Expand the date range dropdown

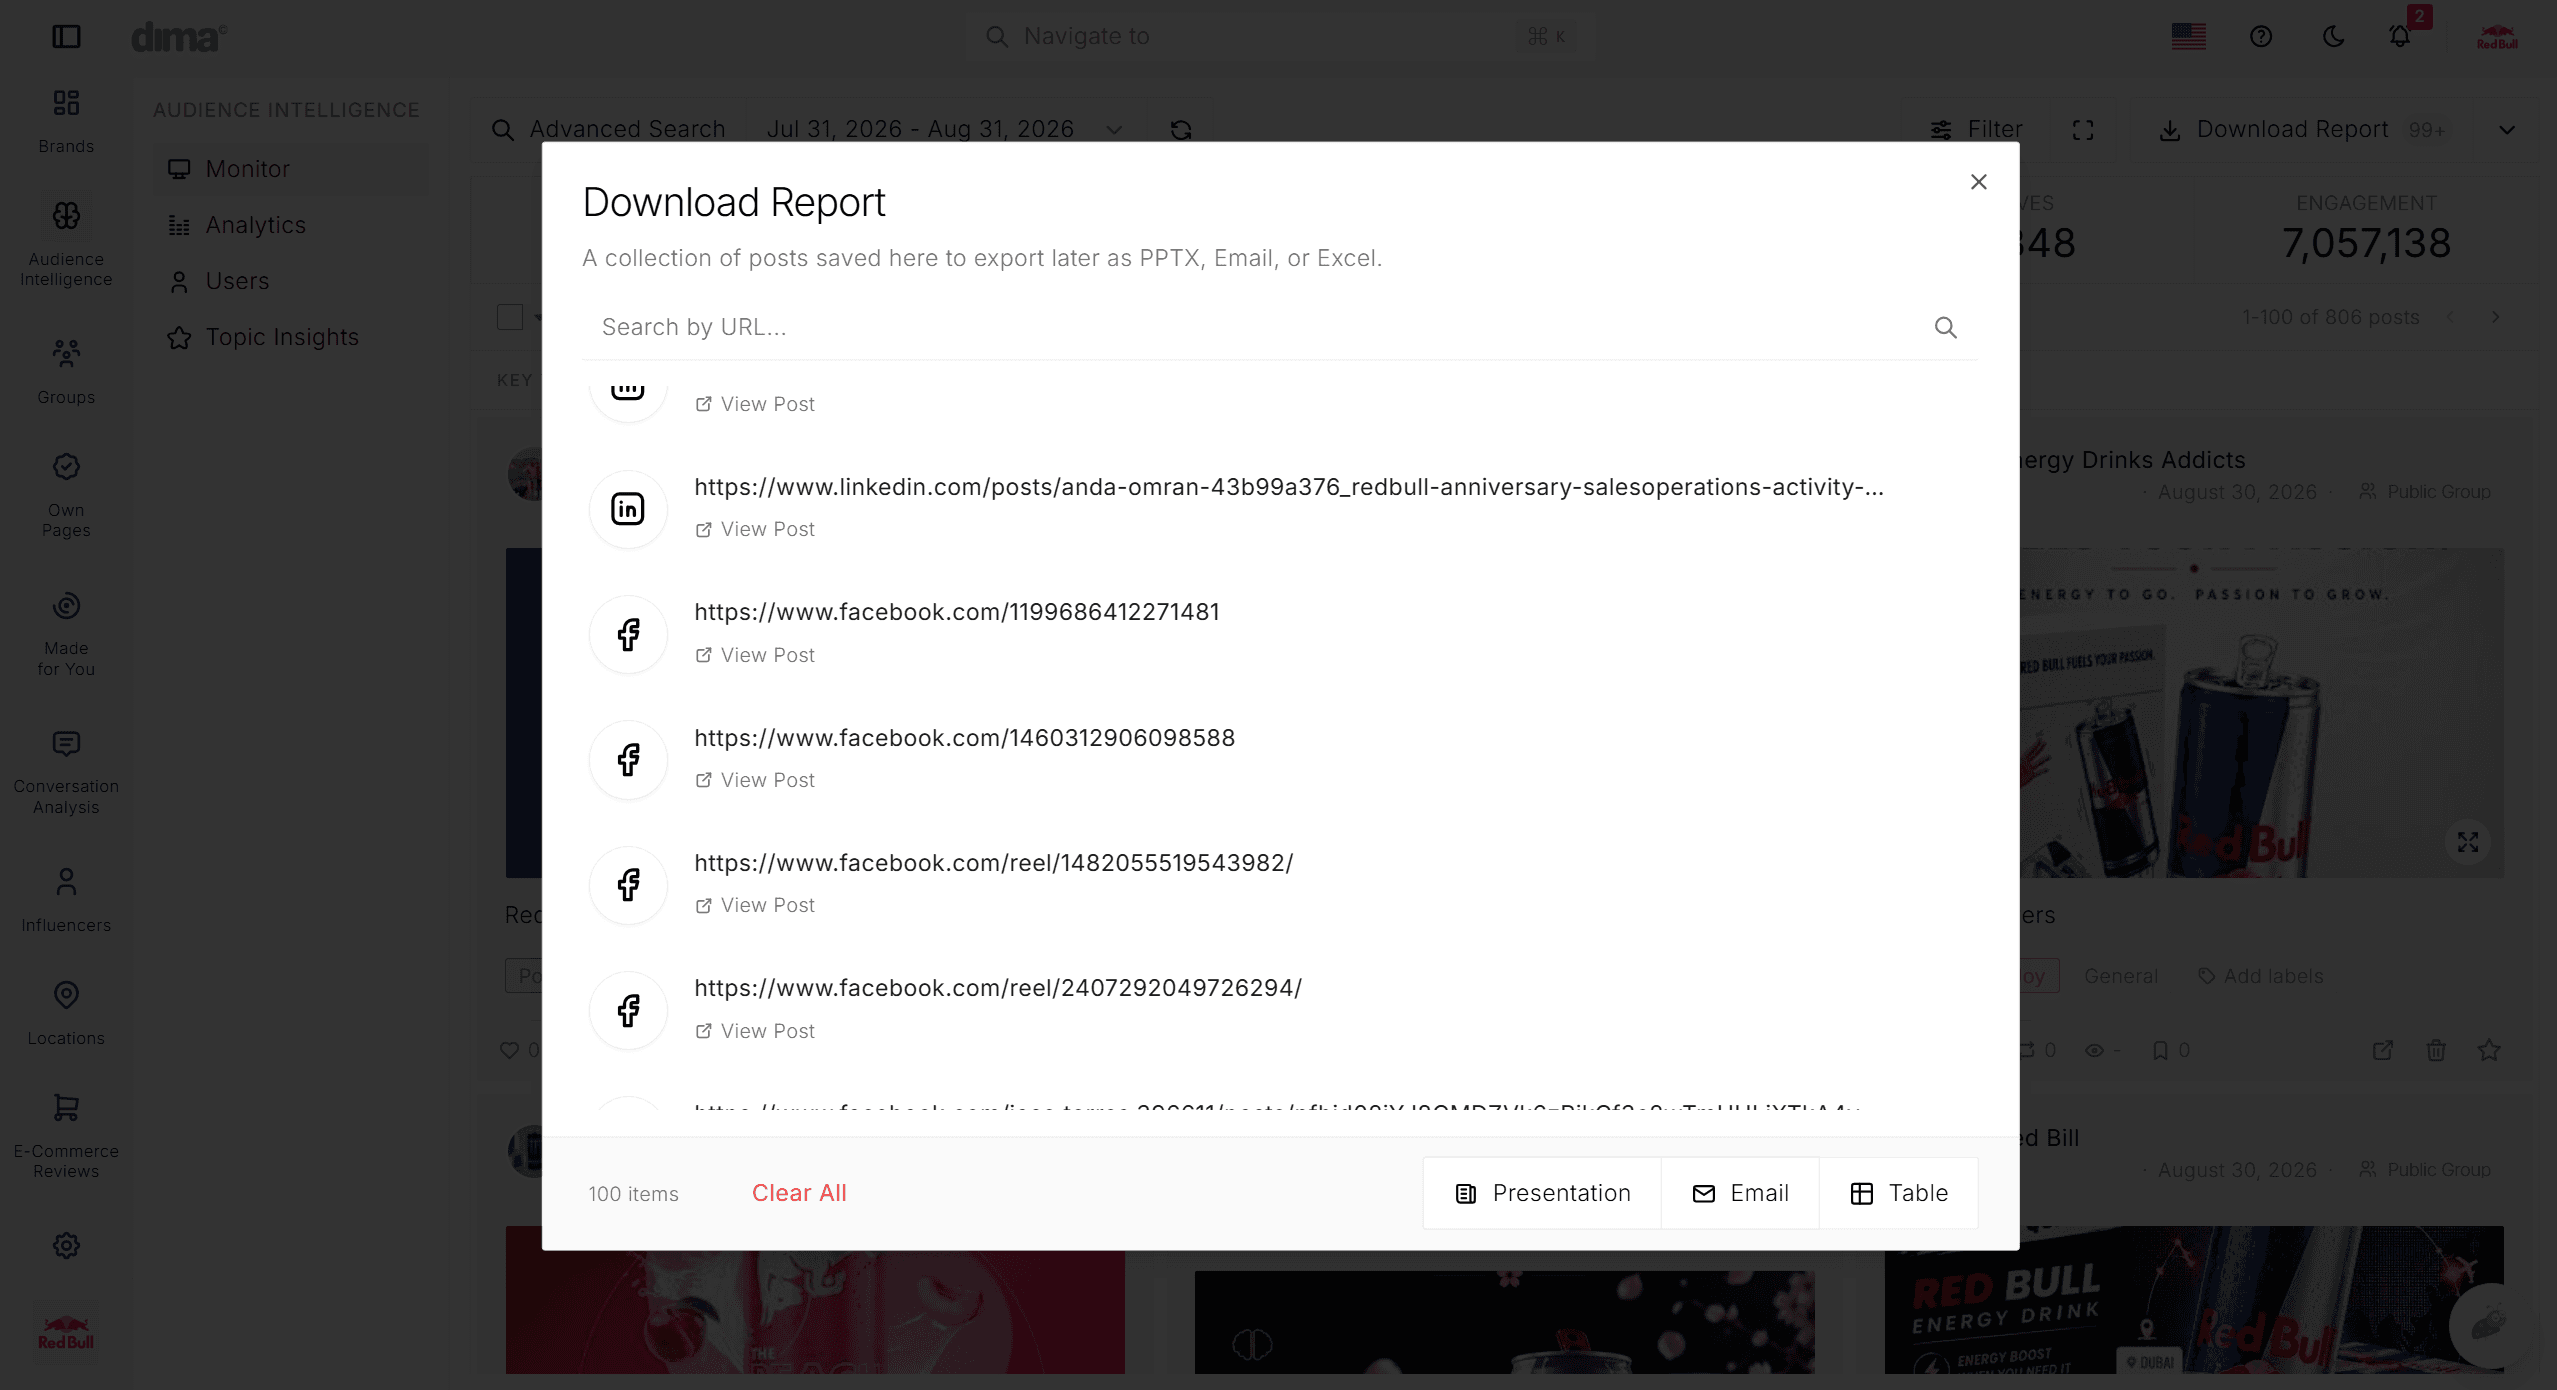(1114, 130)
